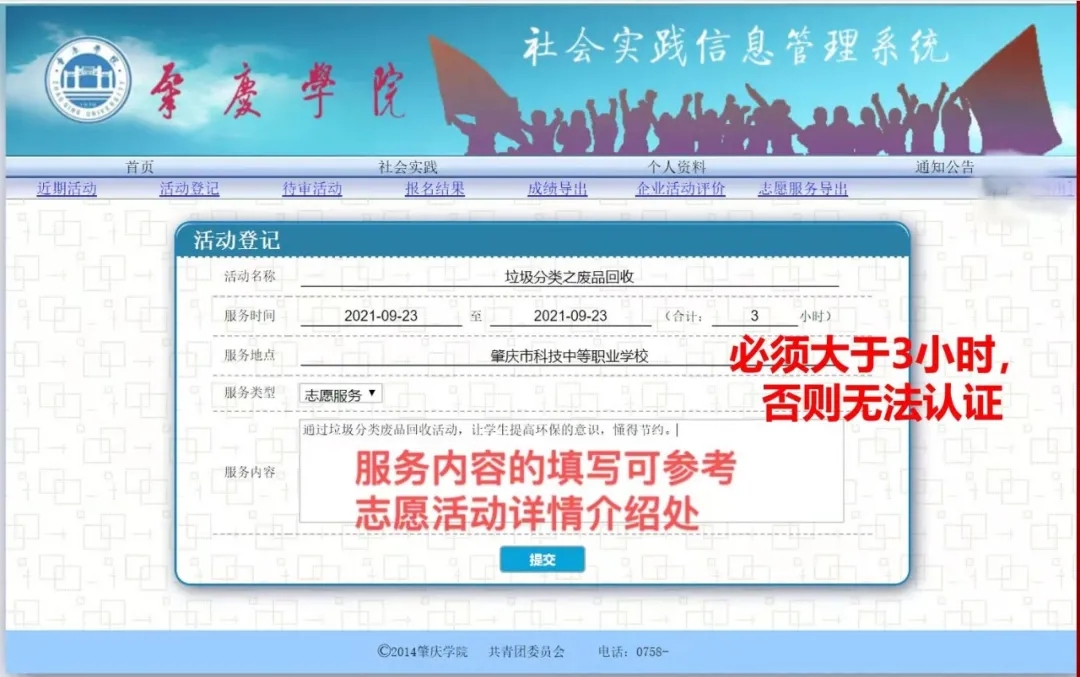Open the 个人资料 menu item
The height and width of the screenshot is (677, 1080).
(677, 167)
